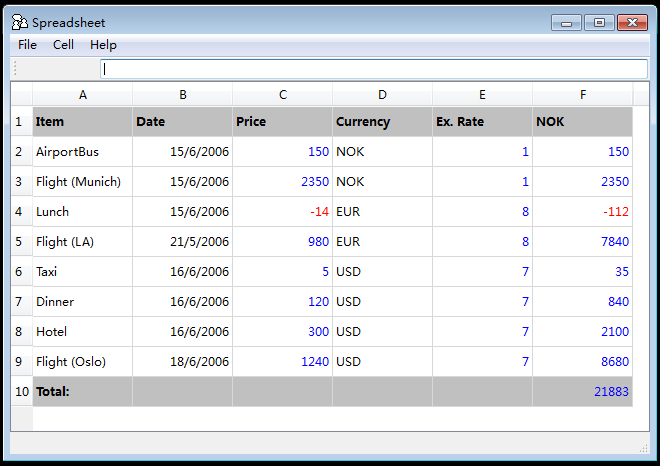Select row 4 header
This screenshot has width=660, height=466.
(x=21, y=211)
